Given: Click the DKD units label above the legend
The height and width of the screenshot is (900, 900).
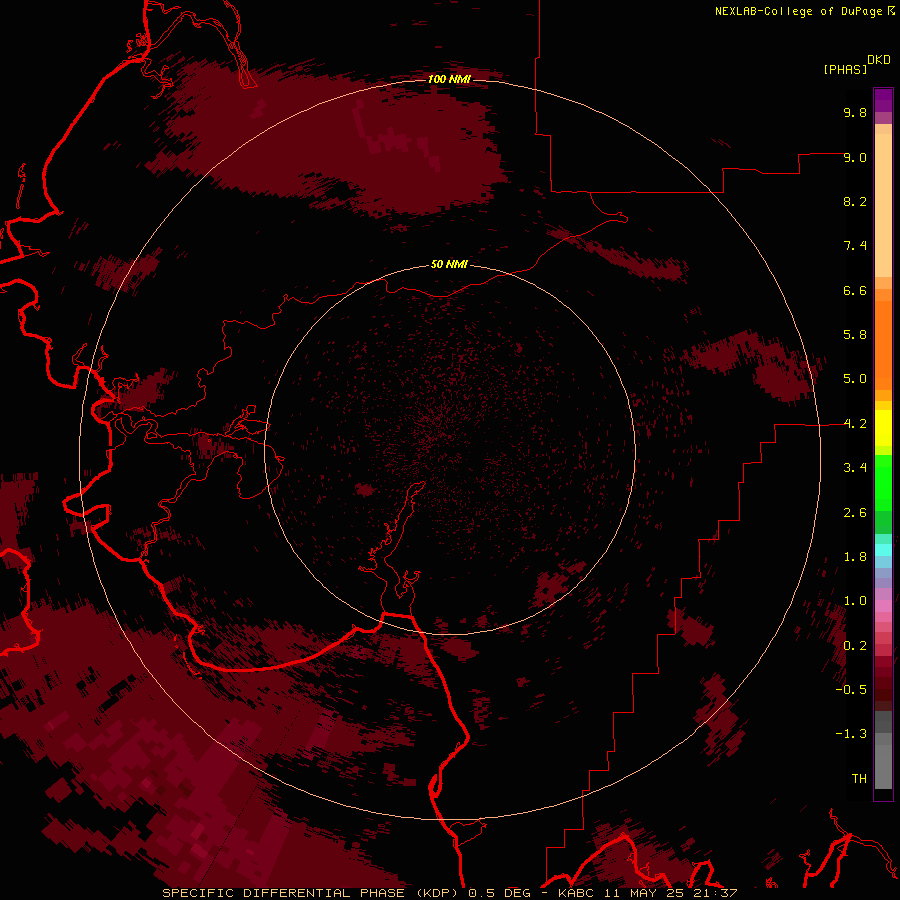Looking at the screenshot, I should coord(879,60).
